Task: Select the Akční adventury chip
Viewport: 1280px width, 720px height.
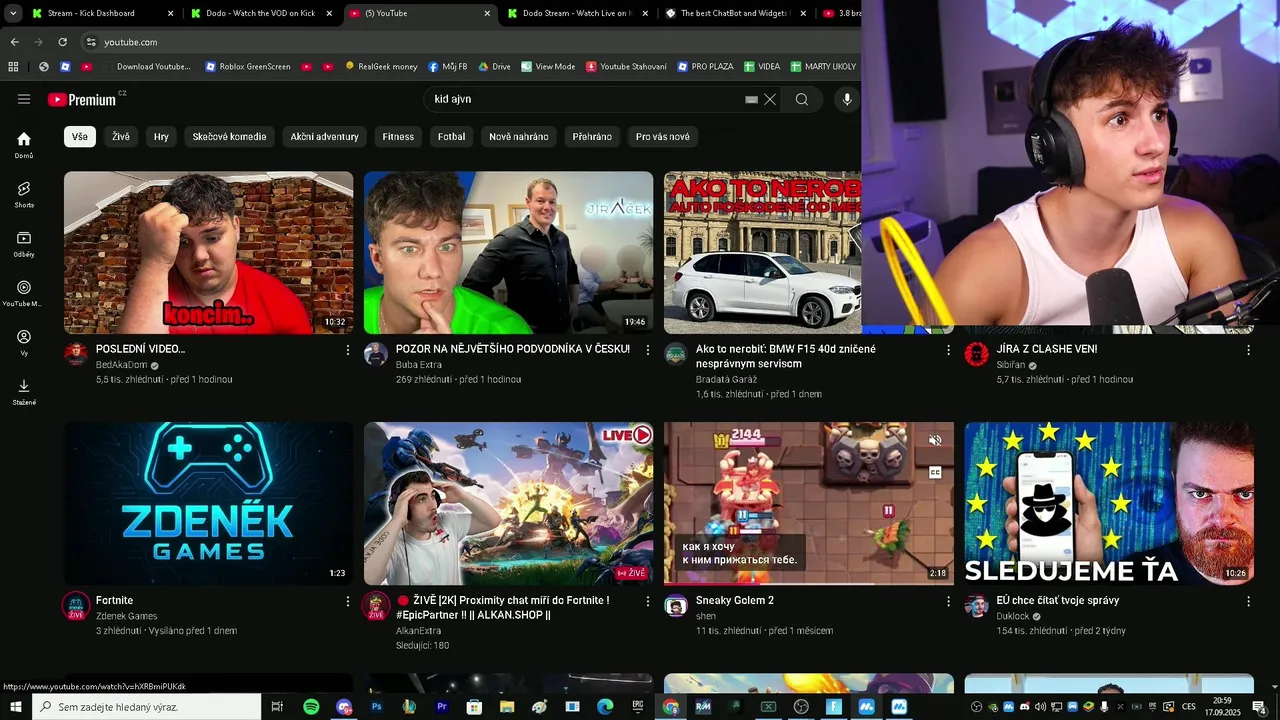Action: (324, 137)
